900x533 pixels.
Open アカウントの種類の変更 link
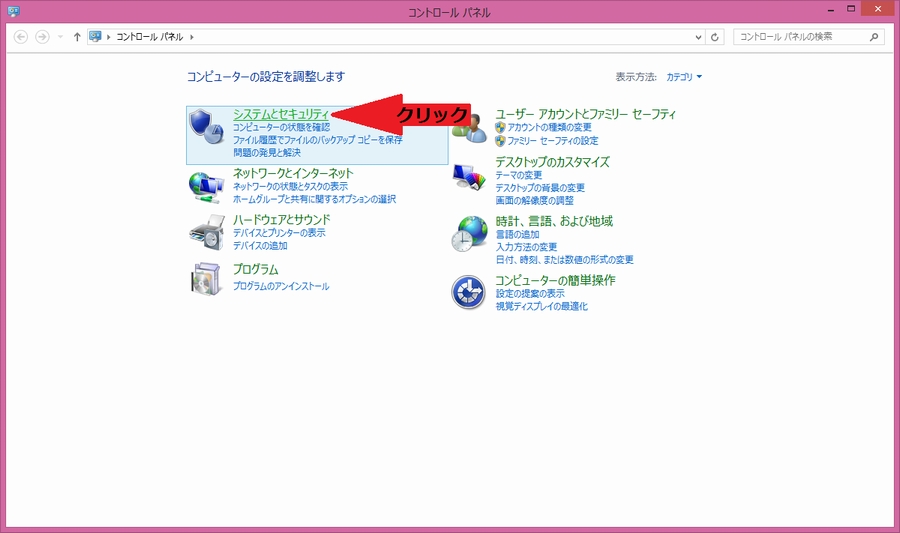549,127
